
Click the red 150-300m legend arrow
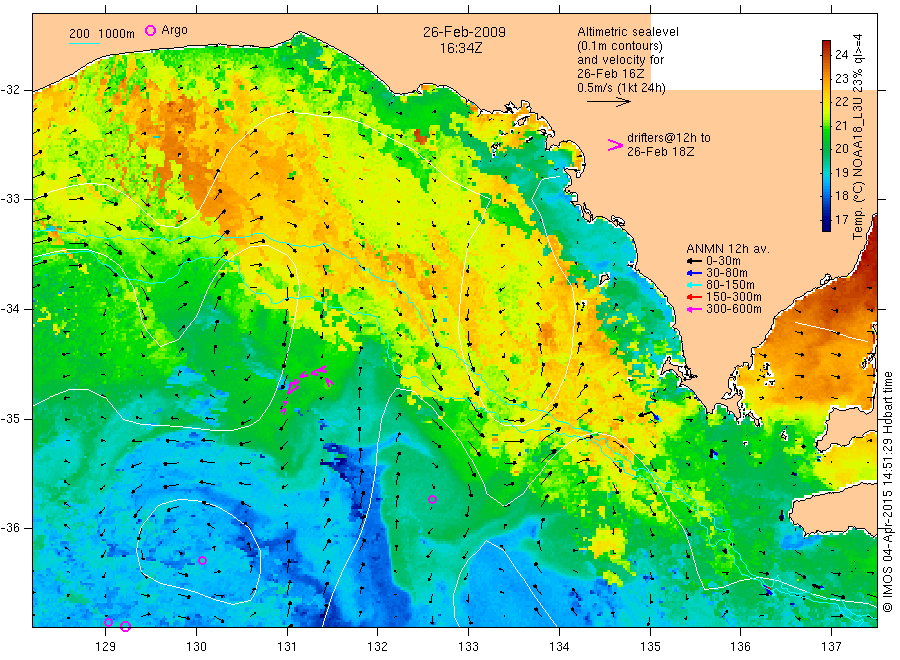[x=695, y=297]
